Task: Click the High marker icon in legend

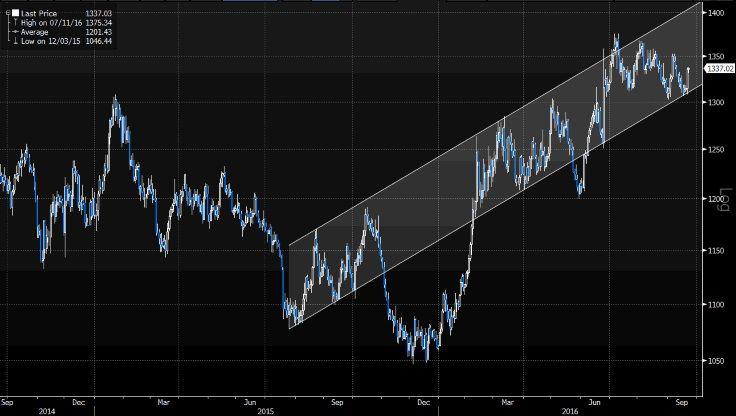Action: 13,22
